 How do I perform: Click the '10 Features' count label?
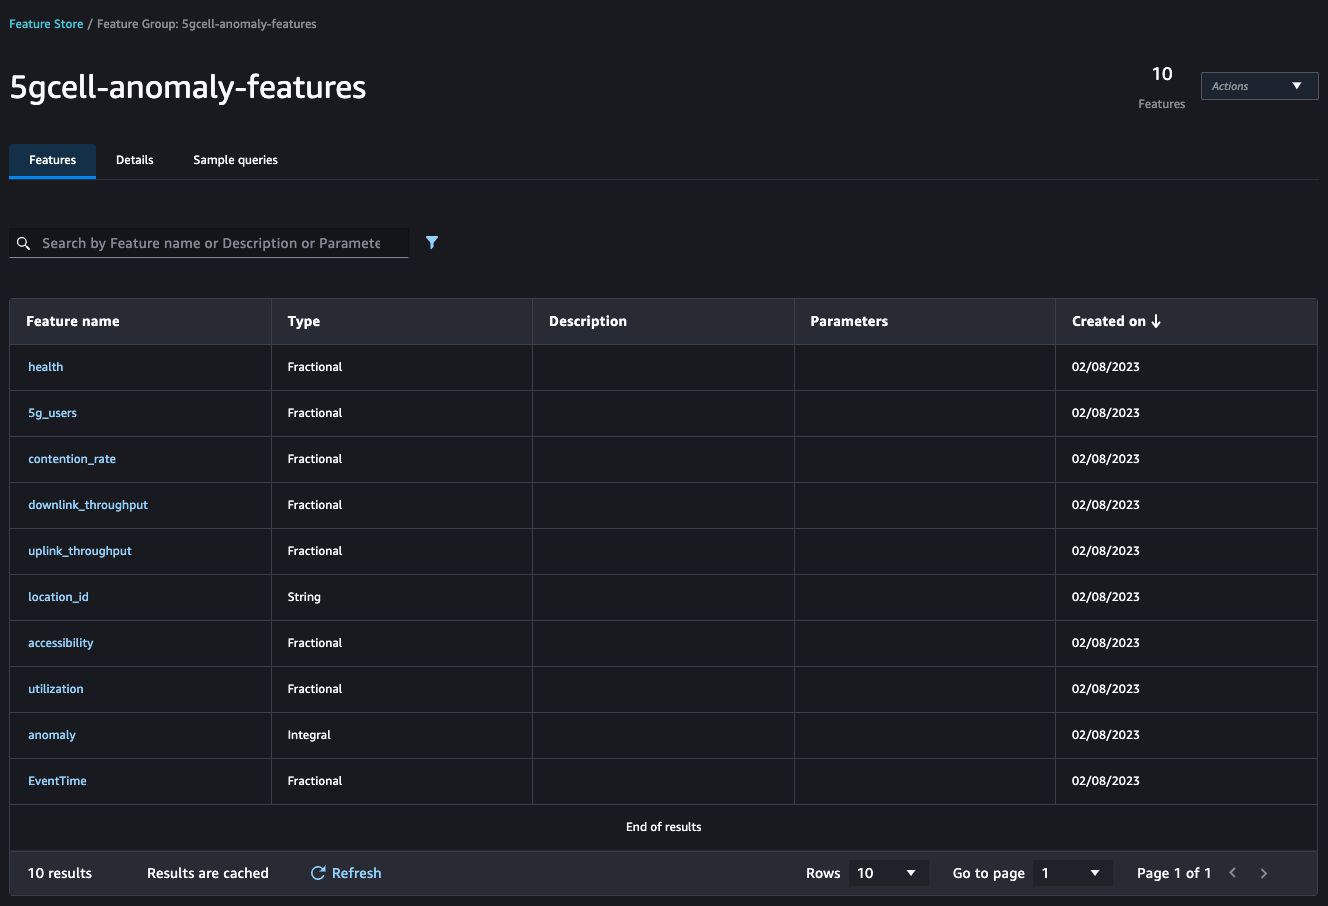click(x=1162, y=87)
